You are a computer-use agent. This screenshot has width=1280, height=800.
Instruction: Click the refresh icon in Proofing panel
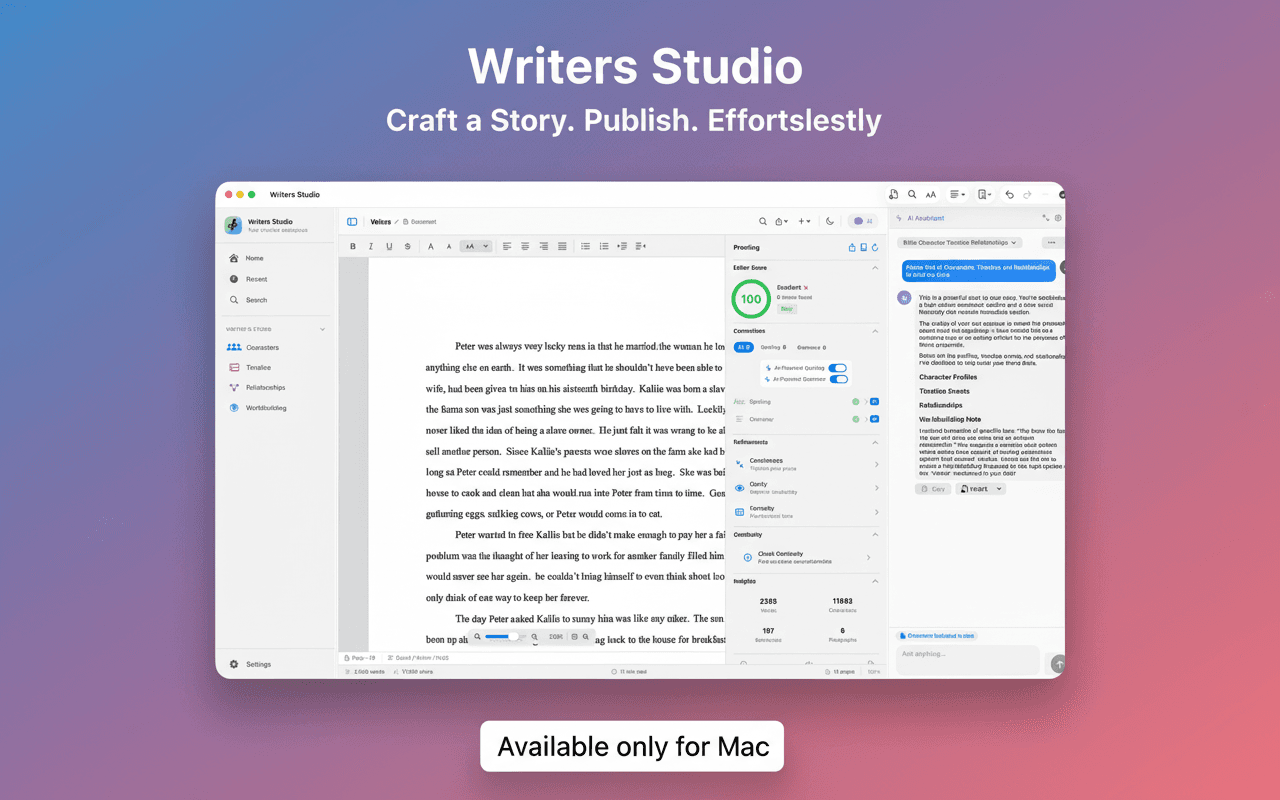click(x=875, y=247)
